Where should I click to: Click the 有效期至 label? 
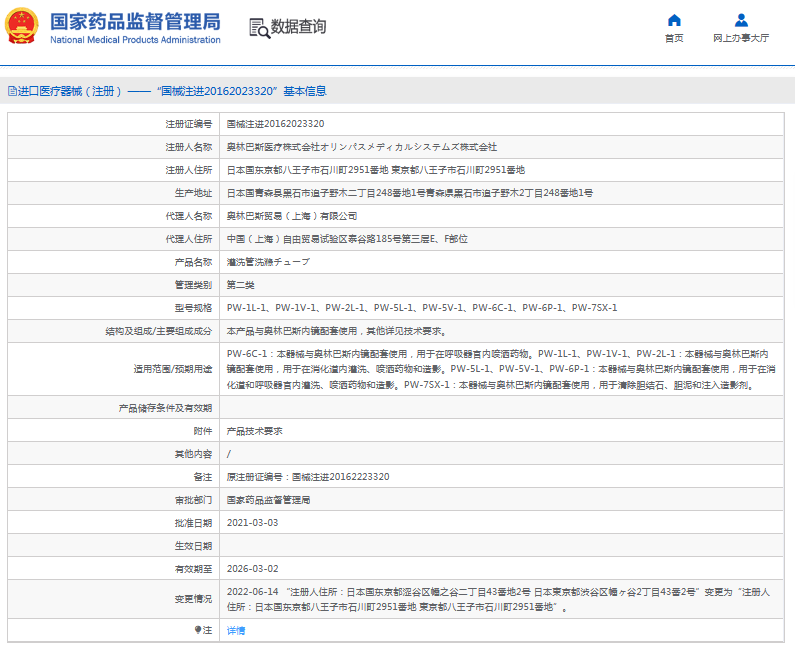click(x=193, y=569)
